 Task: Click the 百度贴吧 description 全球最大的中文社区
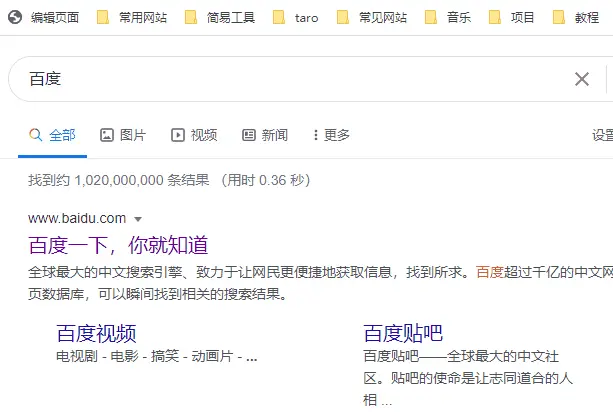[x=468, y=378]
